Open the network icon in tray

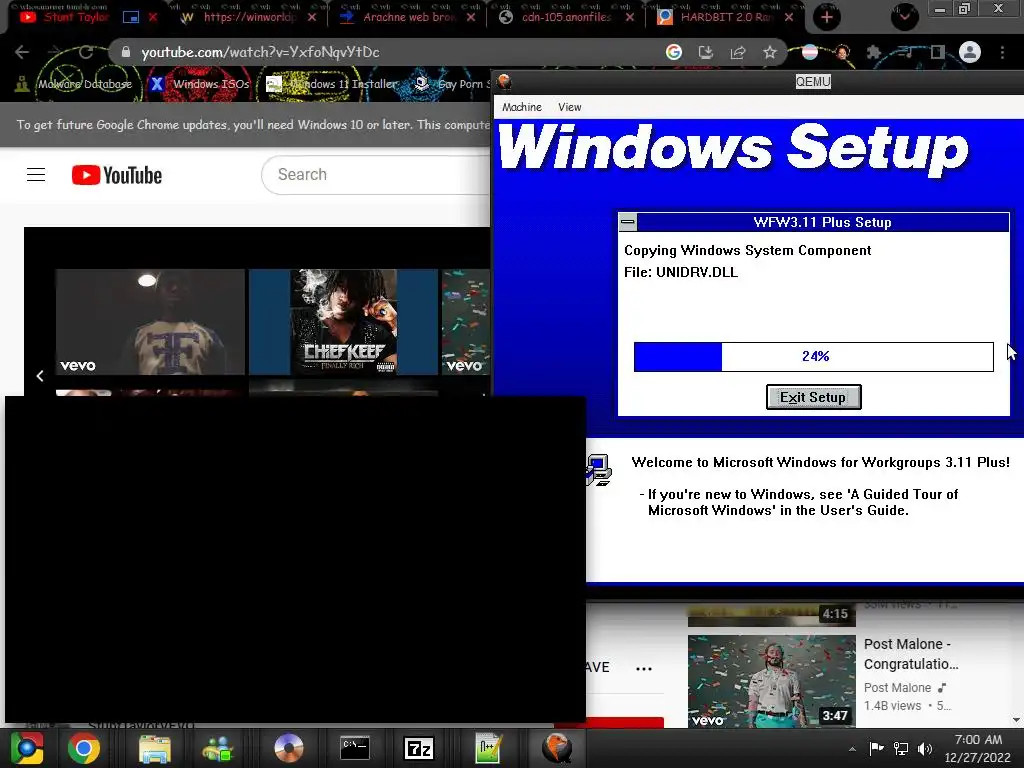click(x=901, y=748)
